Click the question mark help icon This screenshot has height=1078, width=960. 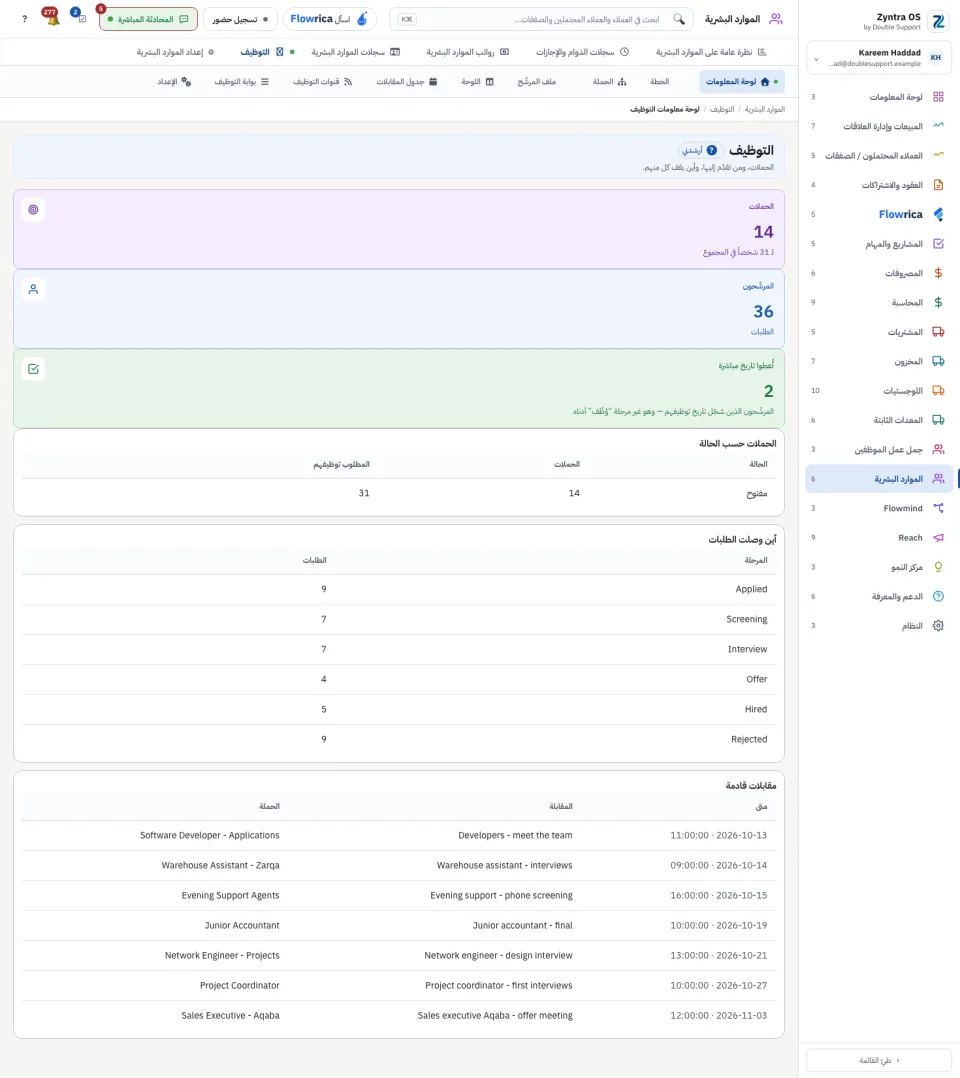(x=25, y=19)
